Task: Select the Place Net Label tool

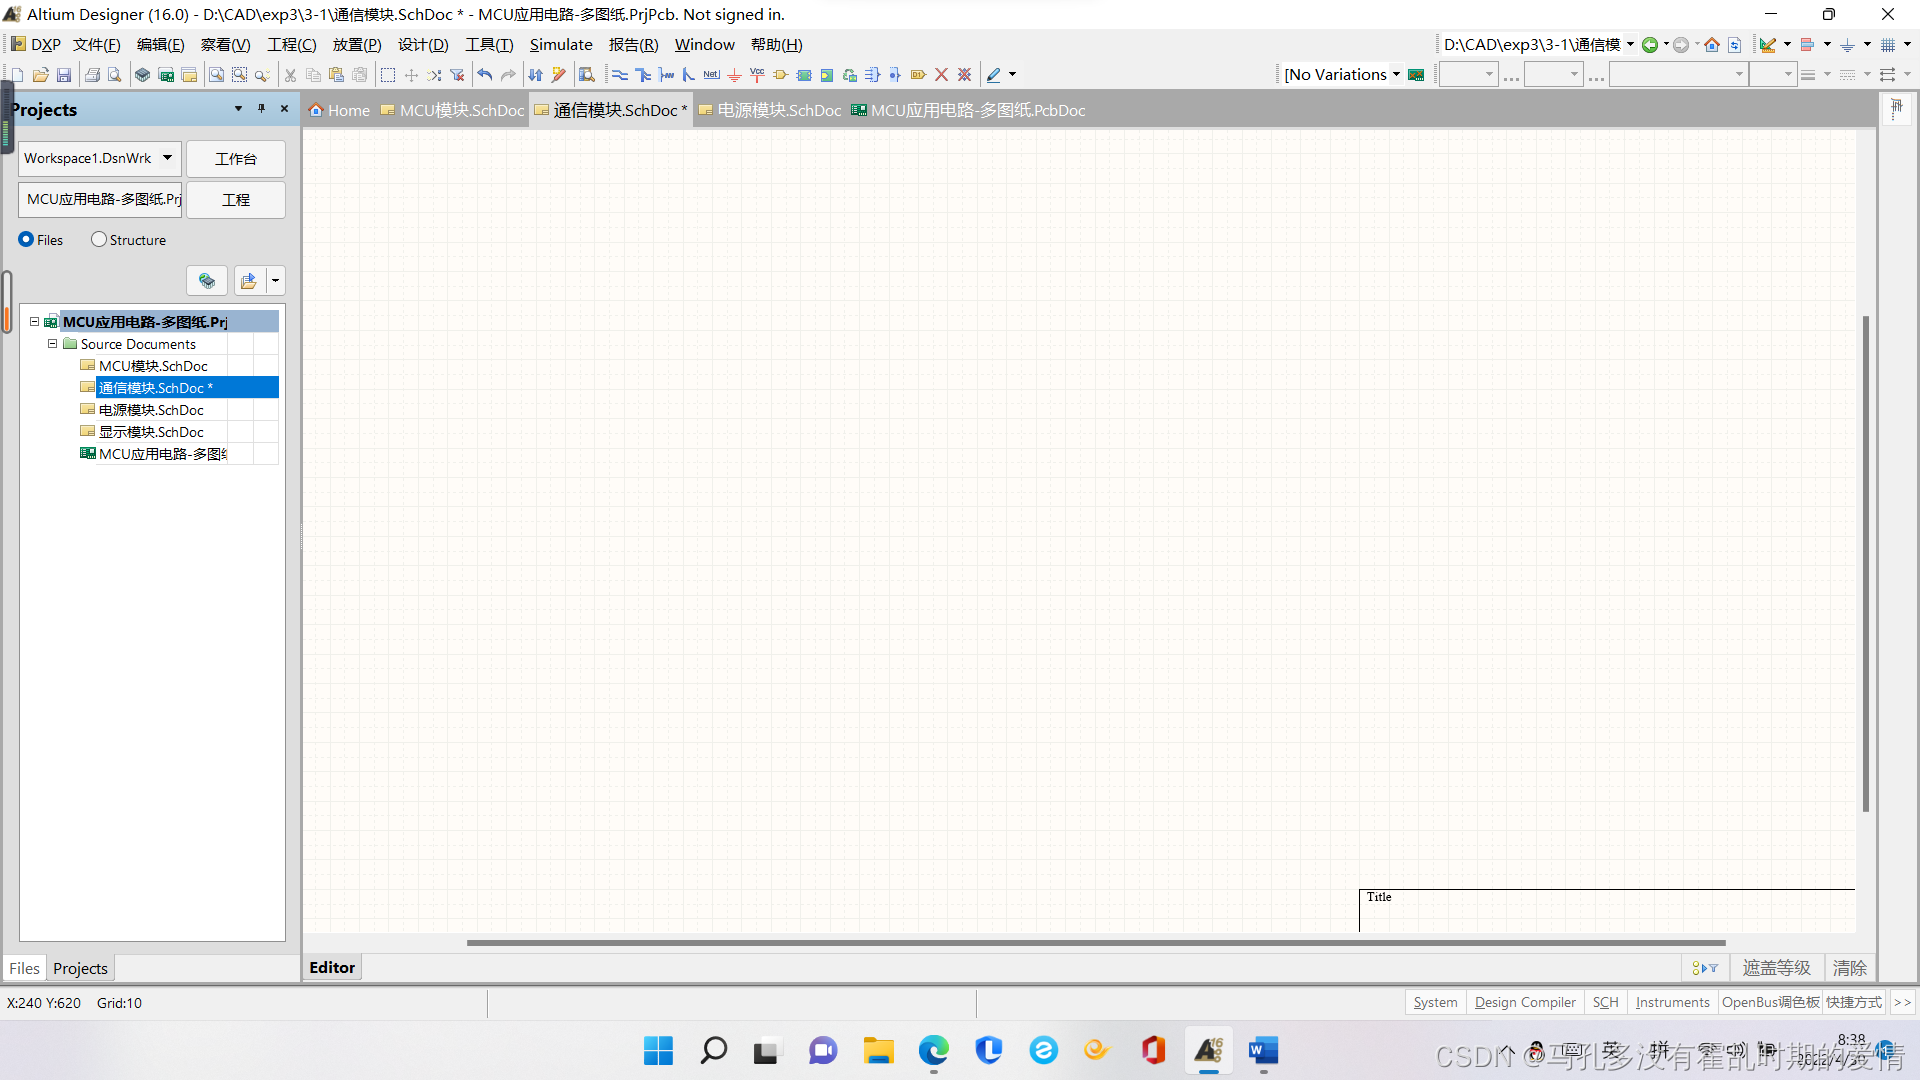Action: (x=711, y=75)
